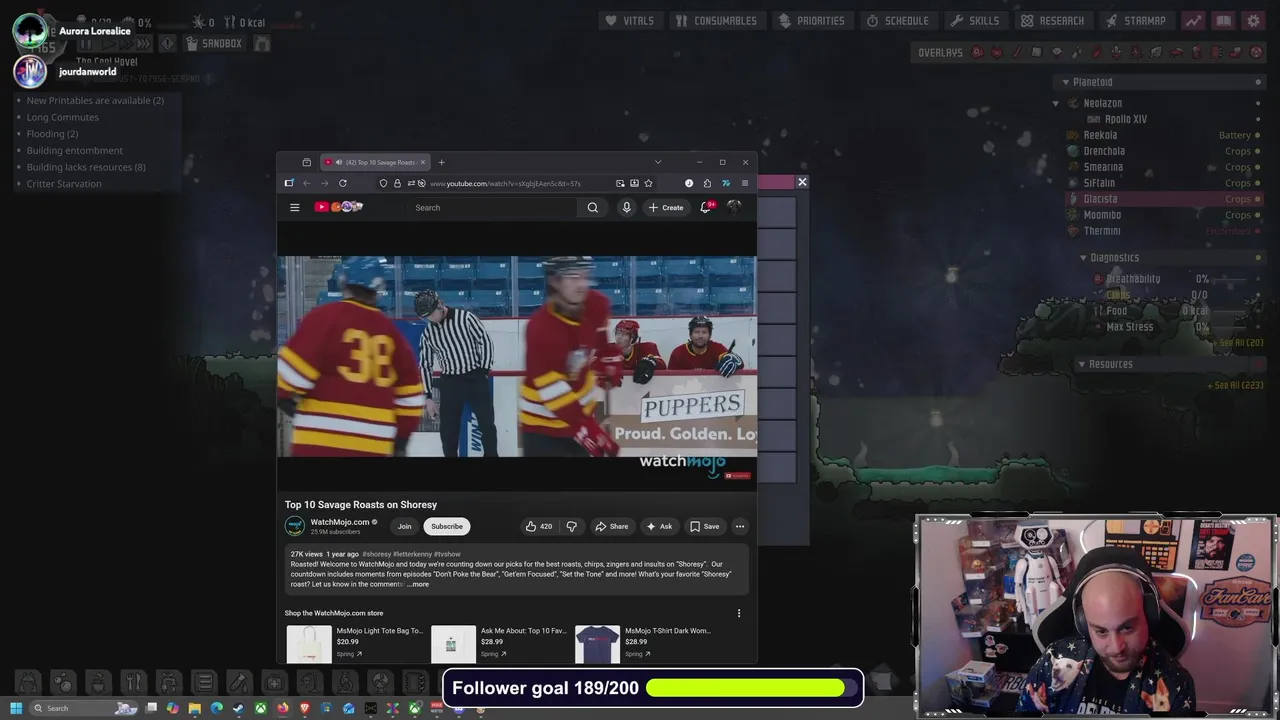Select Apollo XIV under Neolazon
The image size is (1280, 720).
pyautogui.click(x=1126, y=119)
